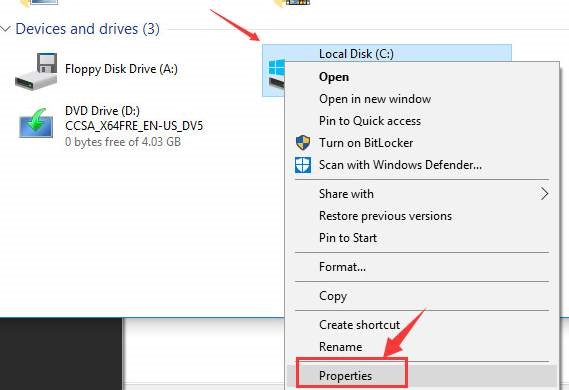Screen dimensions: 569x390
Task: Click the Local Disk (C:) Windows drive icon
Action: point(276,74)
